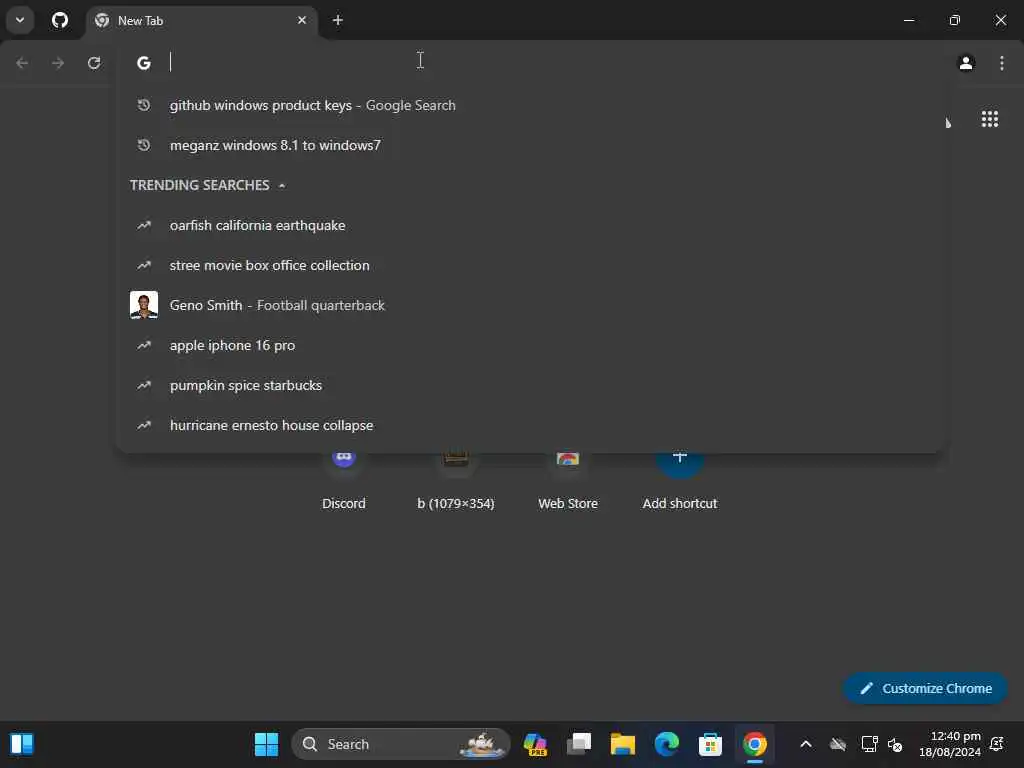Select 'apple iphone 16 pro' trending search
Screen dimensions: 1024x768
530,345
